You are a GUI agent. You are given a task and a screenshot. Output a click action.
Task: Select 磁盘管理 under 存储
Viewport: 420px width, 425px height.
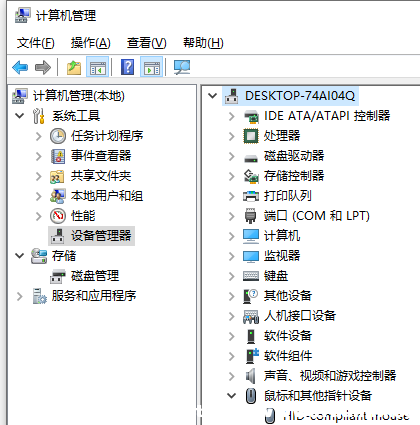click(95, 276)
